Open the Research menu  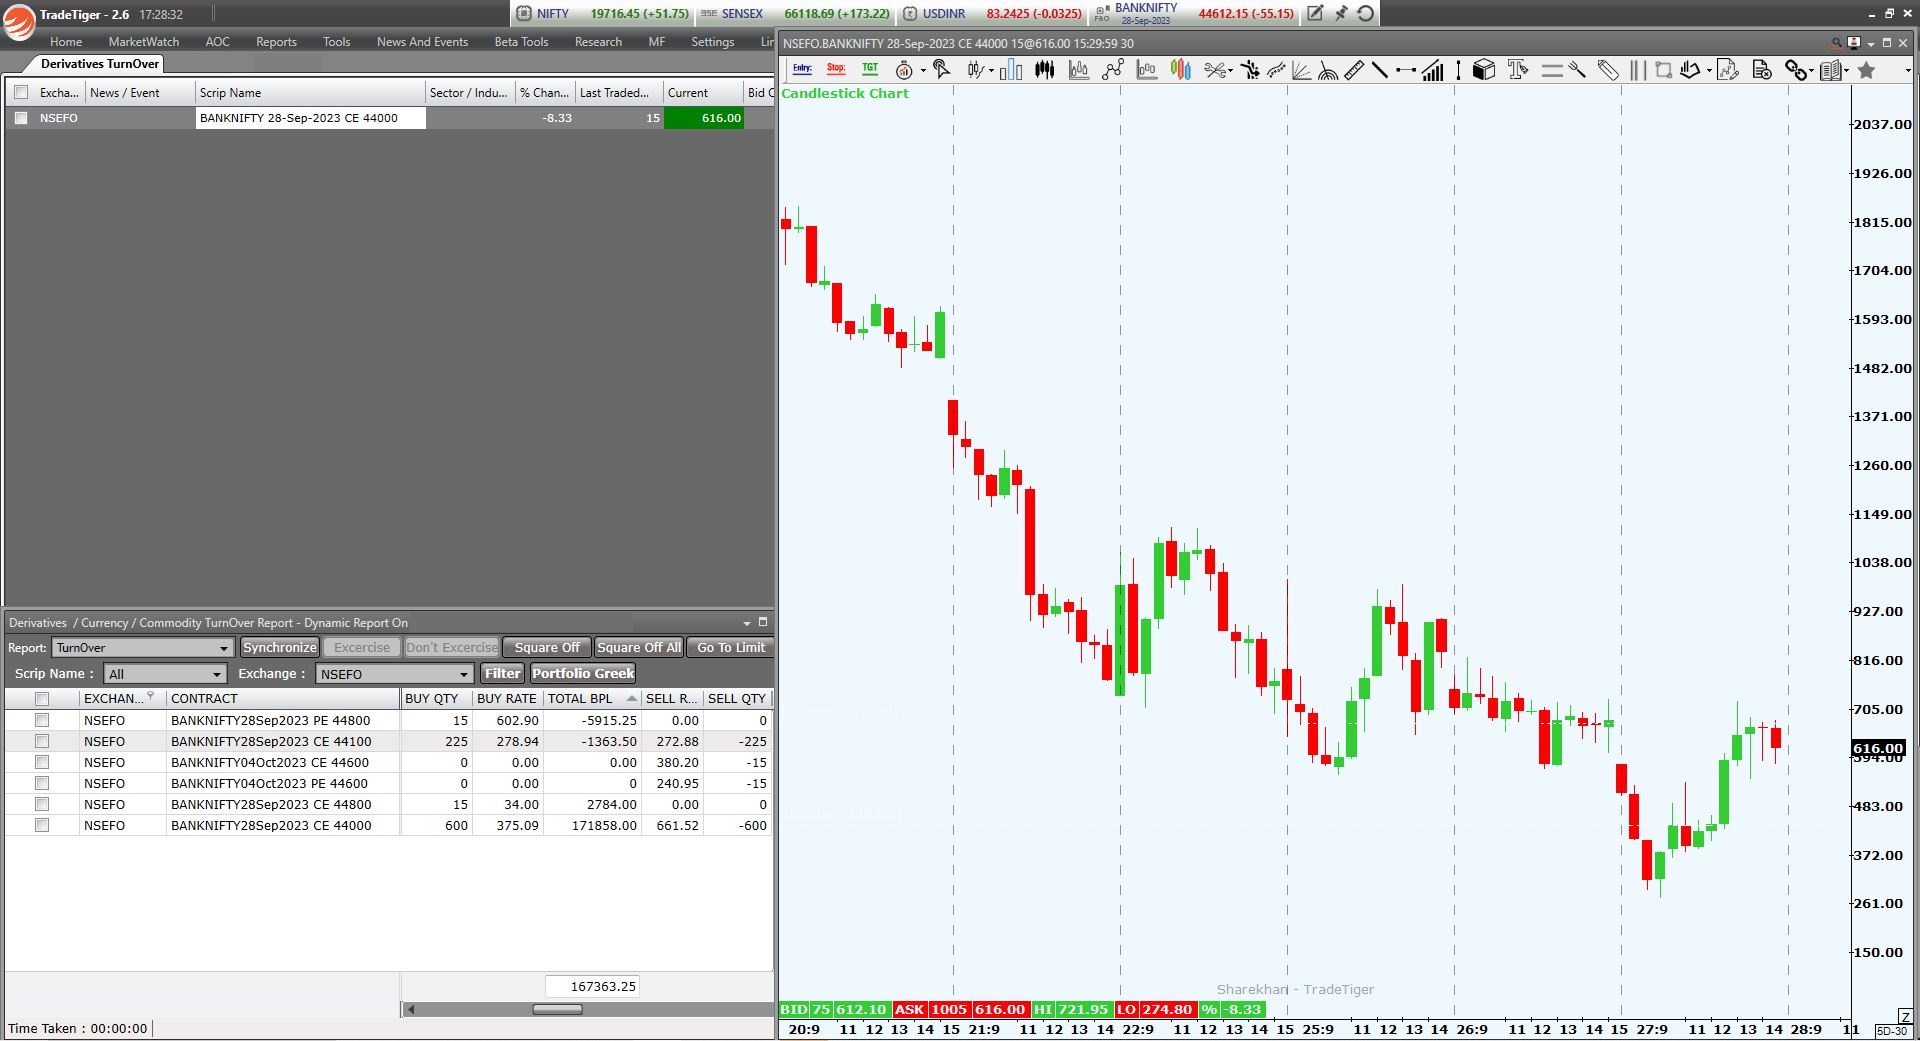(x=598, y=42)
